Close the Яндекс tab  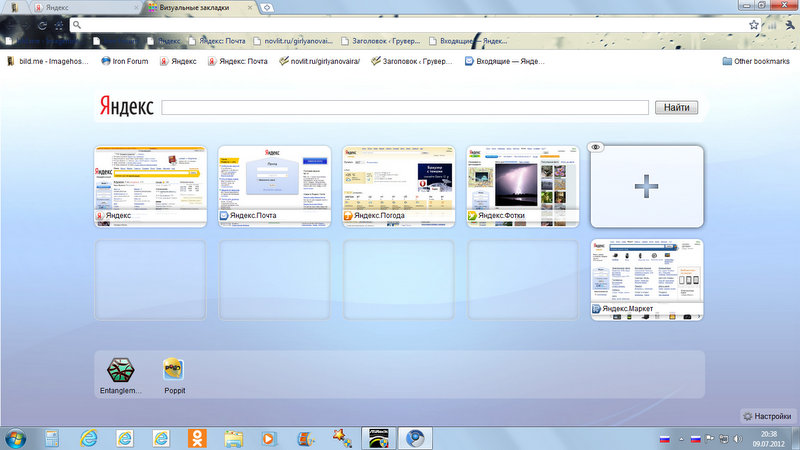(136, 8)
